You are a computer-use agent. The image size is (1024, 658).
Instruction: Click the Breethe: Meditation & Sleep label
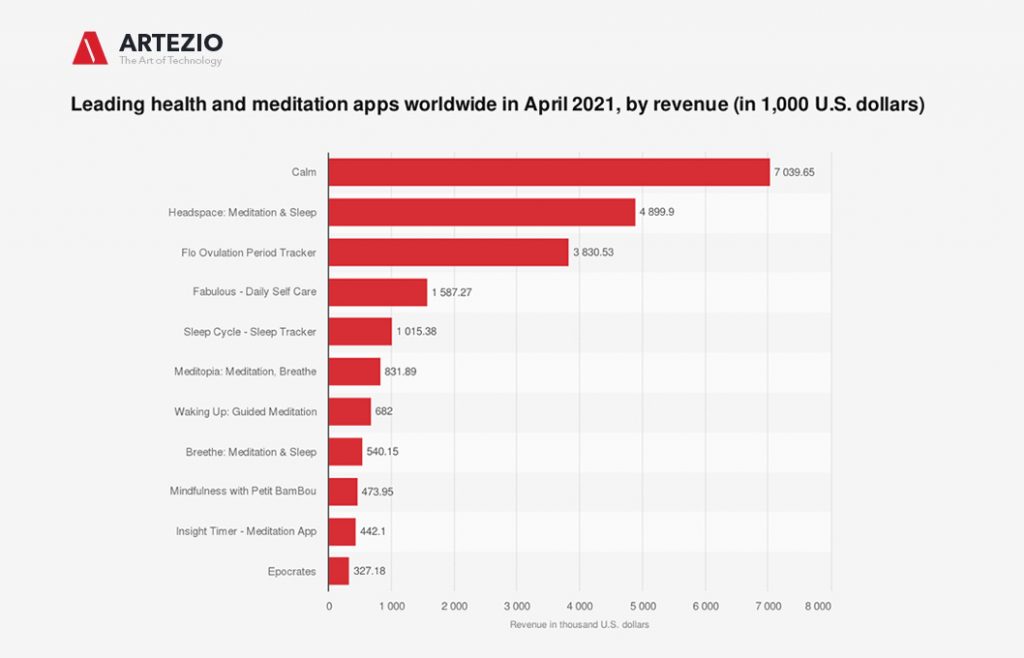point(251,452)
